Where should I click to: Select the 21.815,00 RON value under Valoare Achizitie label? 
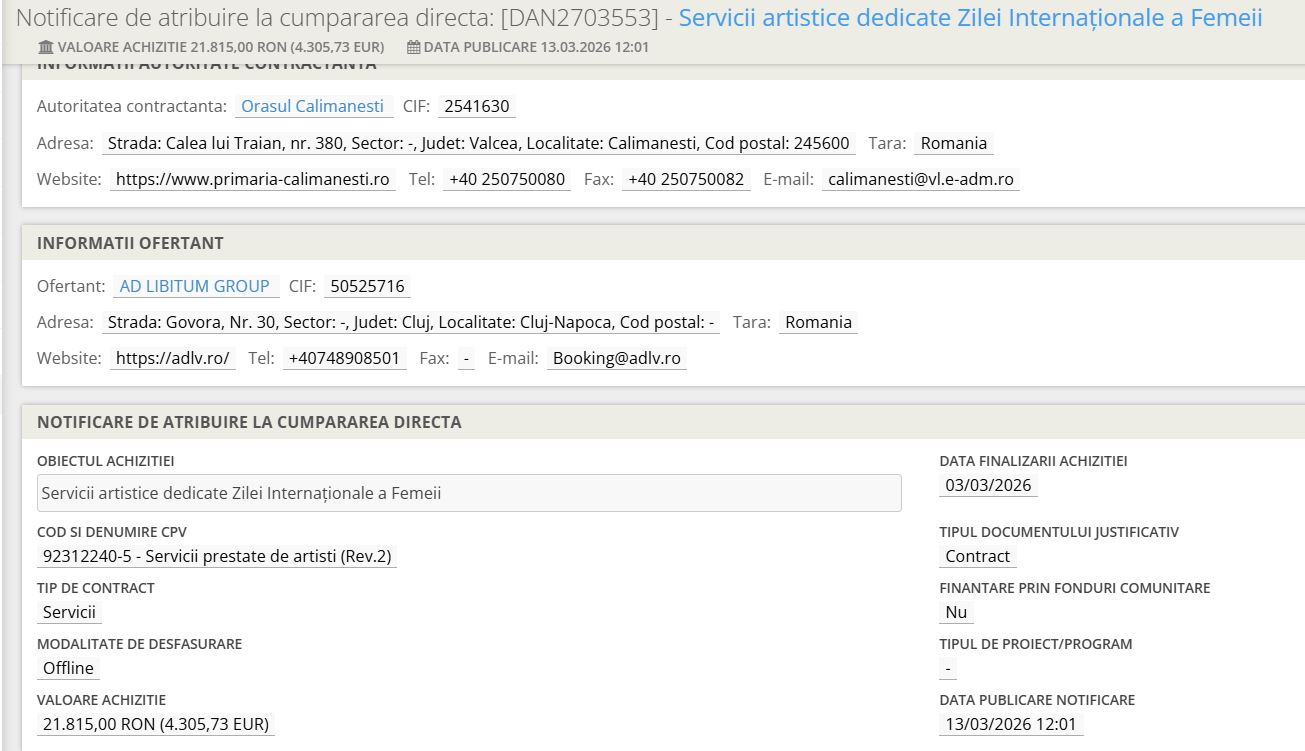tap(155, 724)
